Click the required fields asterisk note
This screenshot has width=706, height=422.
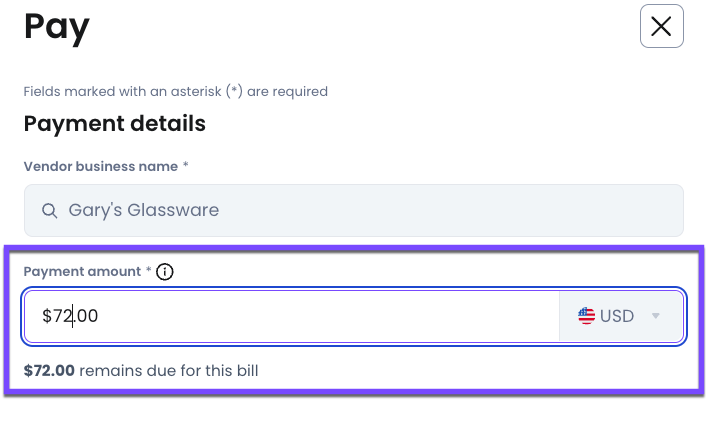175,91
